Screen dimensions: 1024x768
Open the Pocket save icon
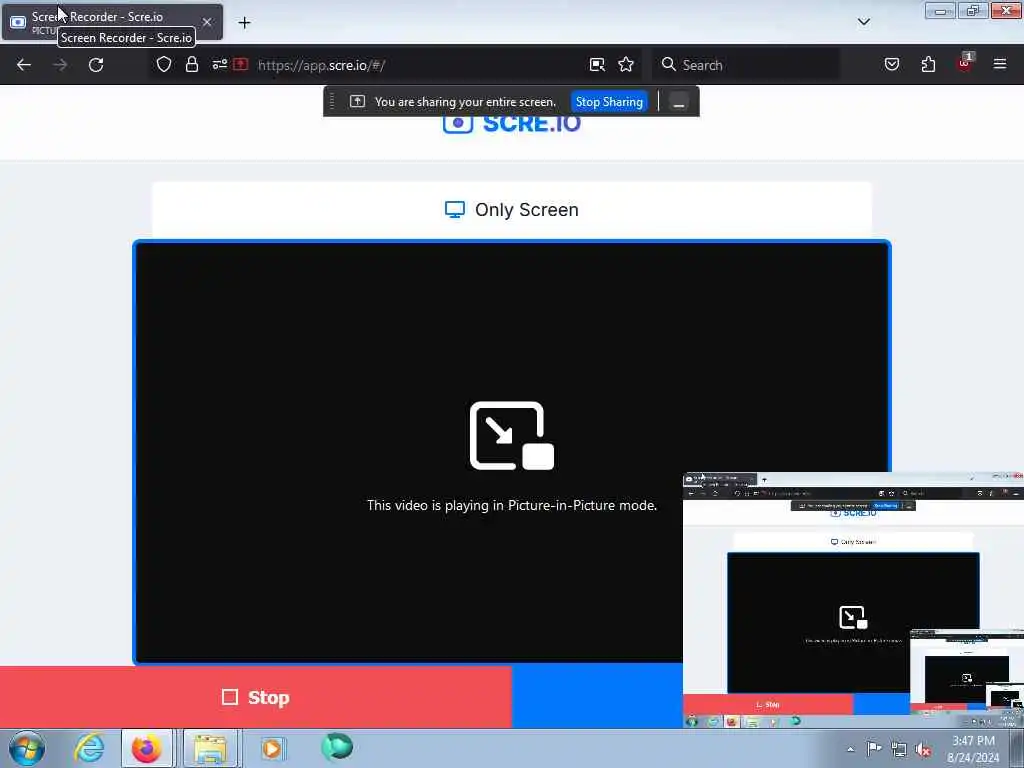[x=891, y=64]
